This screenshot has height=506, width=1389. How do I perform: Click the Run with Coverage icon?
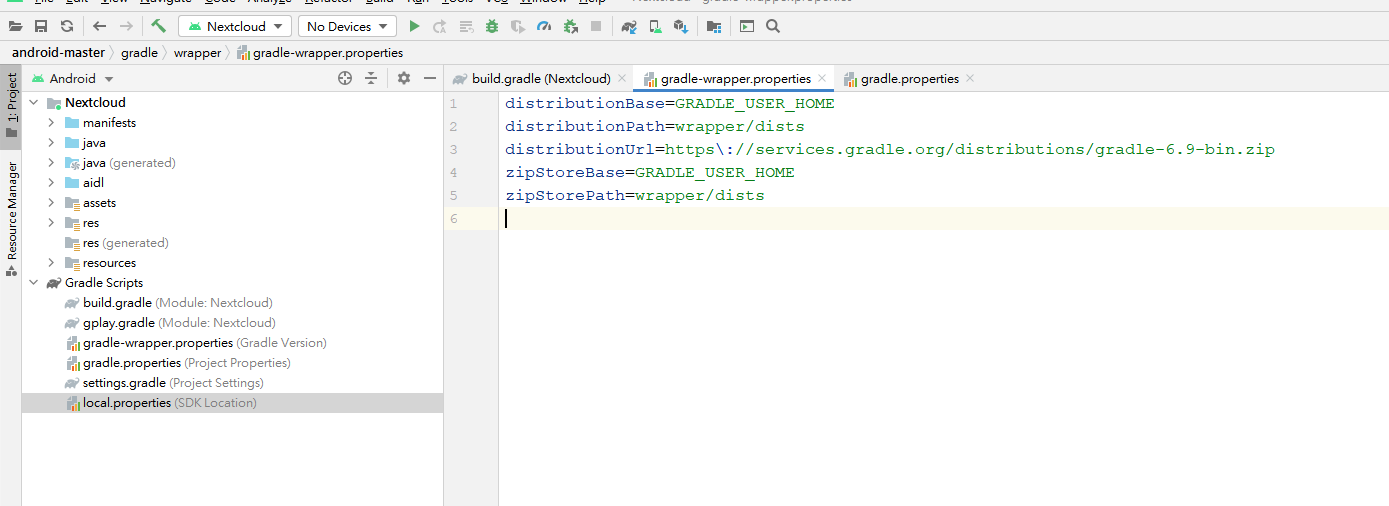click(518, 27)
